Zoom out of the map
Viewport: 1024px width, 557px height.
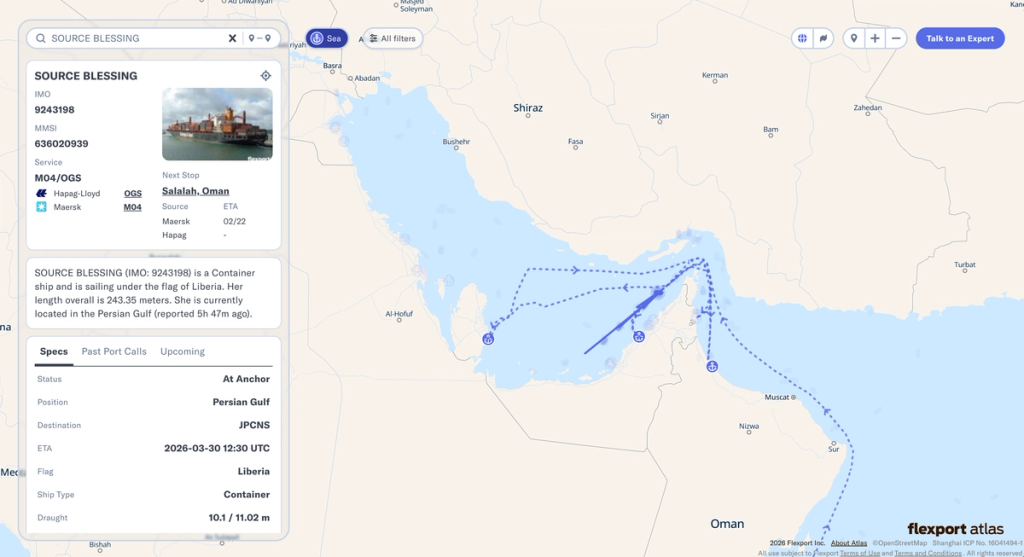click(x=896, y=39)
